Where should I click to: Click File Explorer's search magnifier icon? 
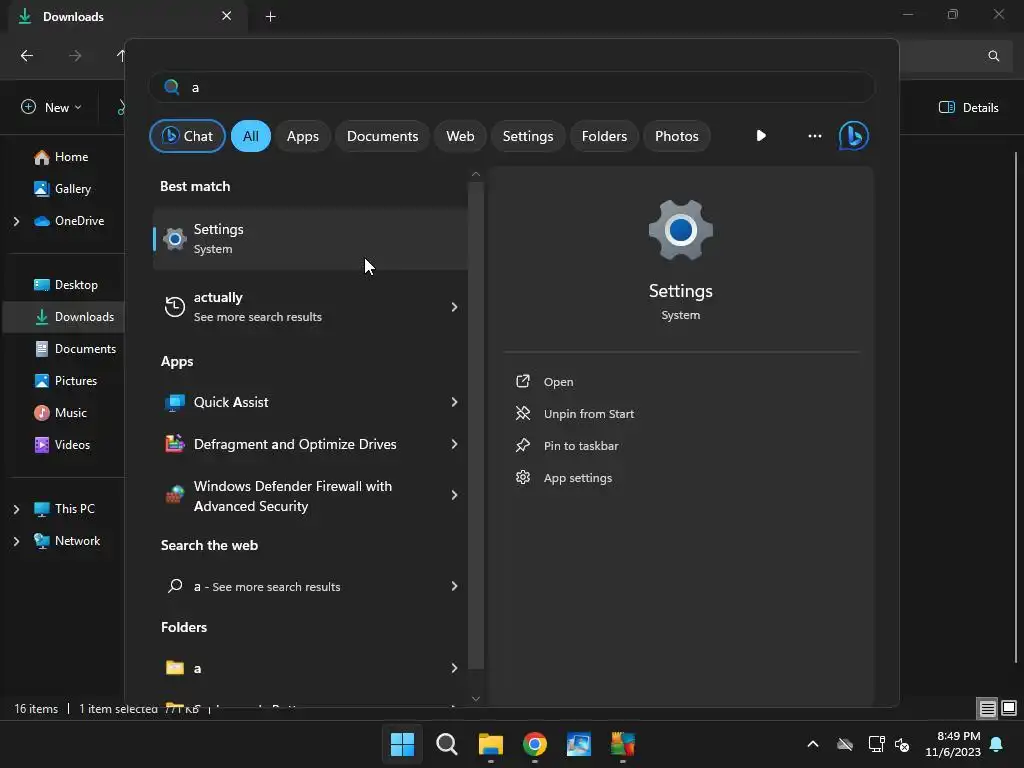click(993, 56)
